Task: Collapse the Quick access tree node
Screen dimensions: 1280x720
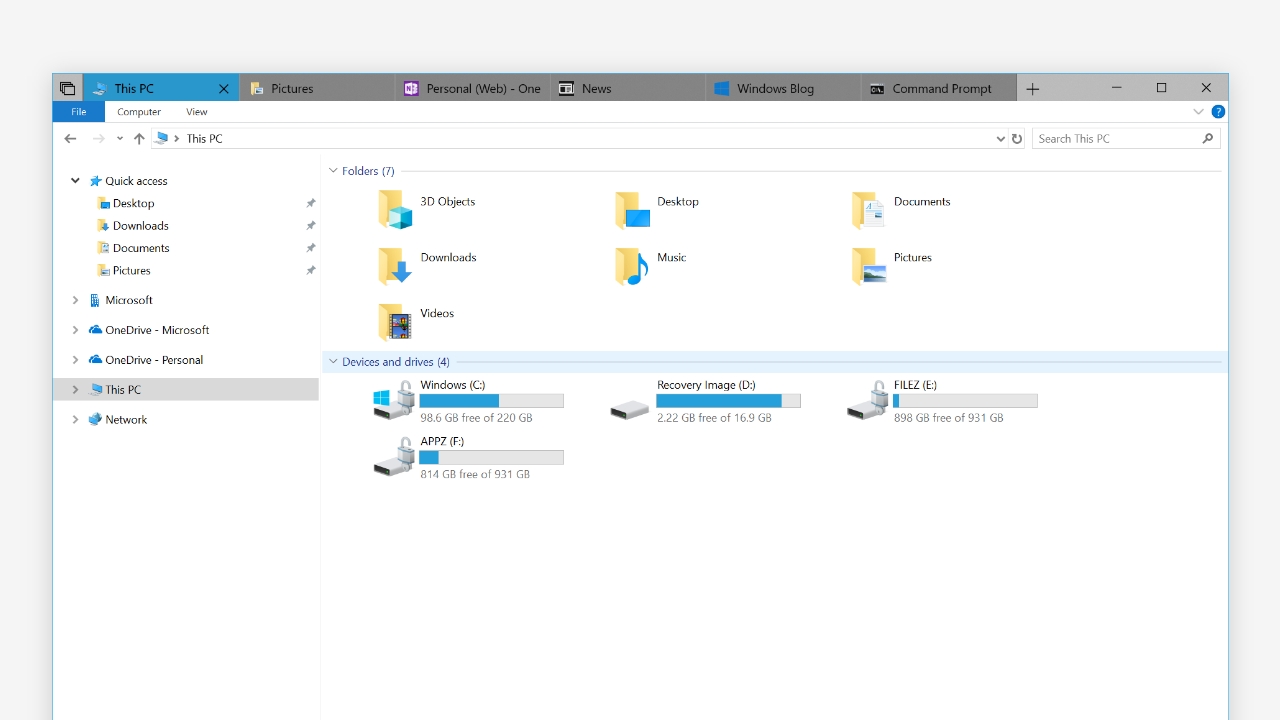Action: point(75,181)
